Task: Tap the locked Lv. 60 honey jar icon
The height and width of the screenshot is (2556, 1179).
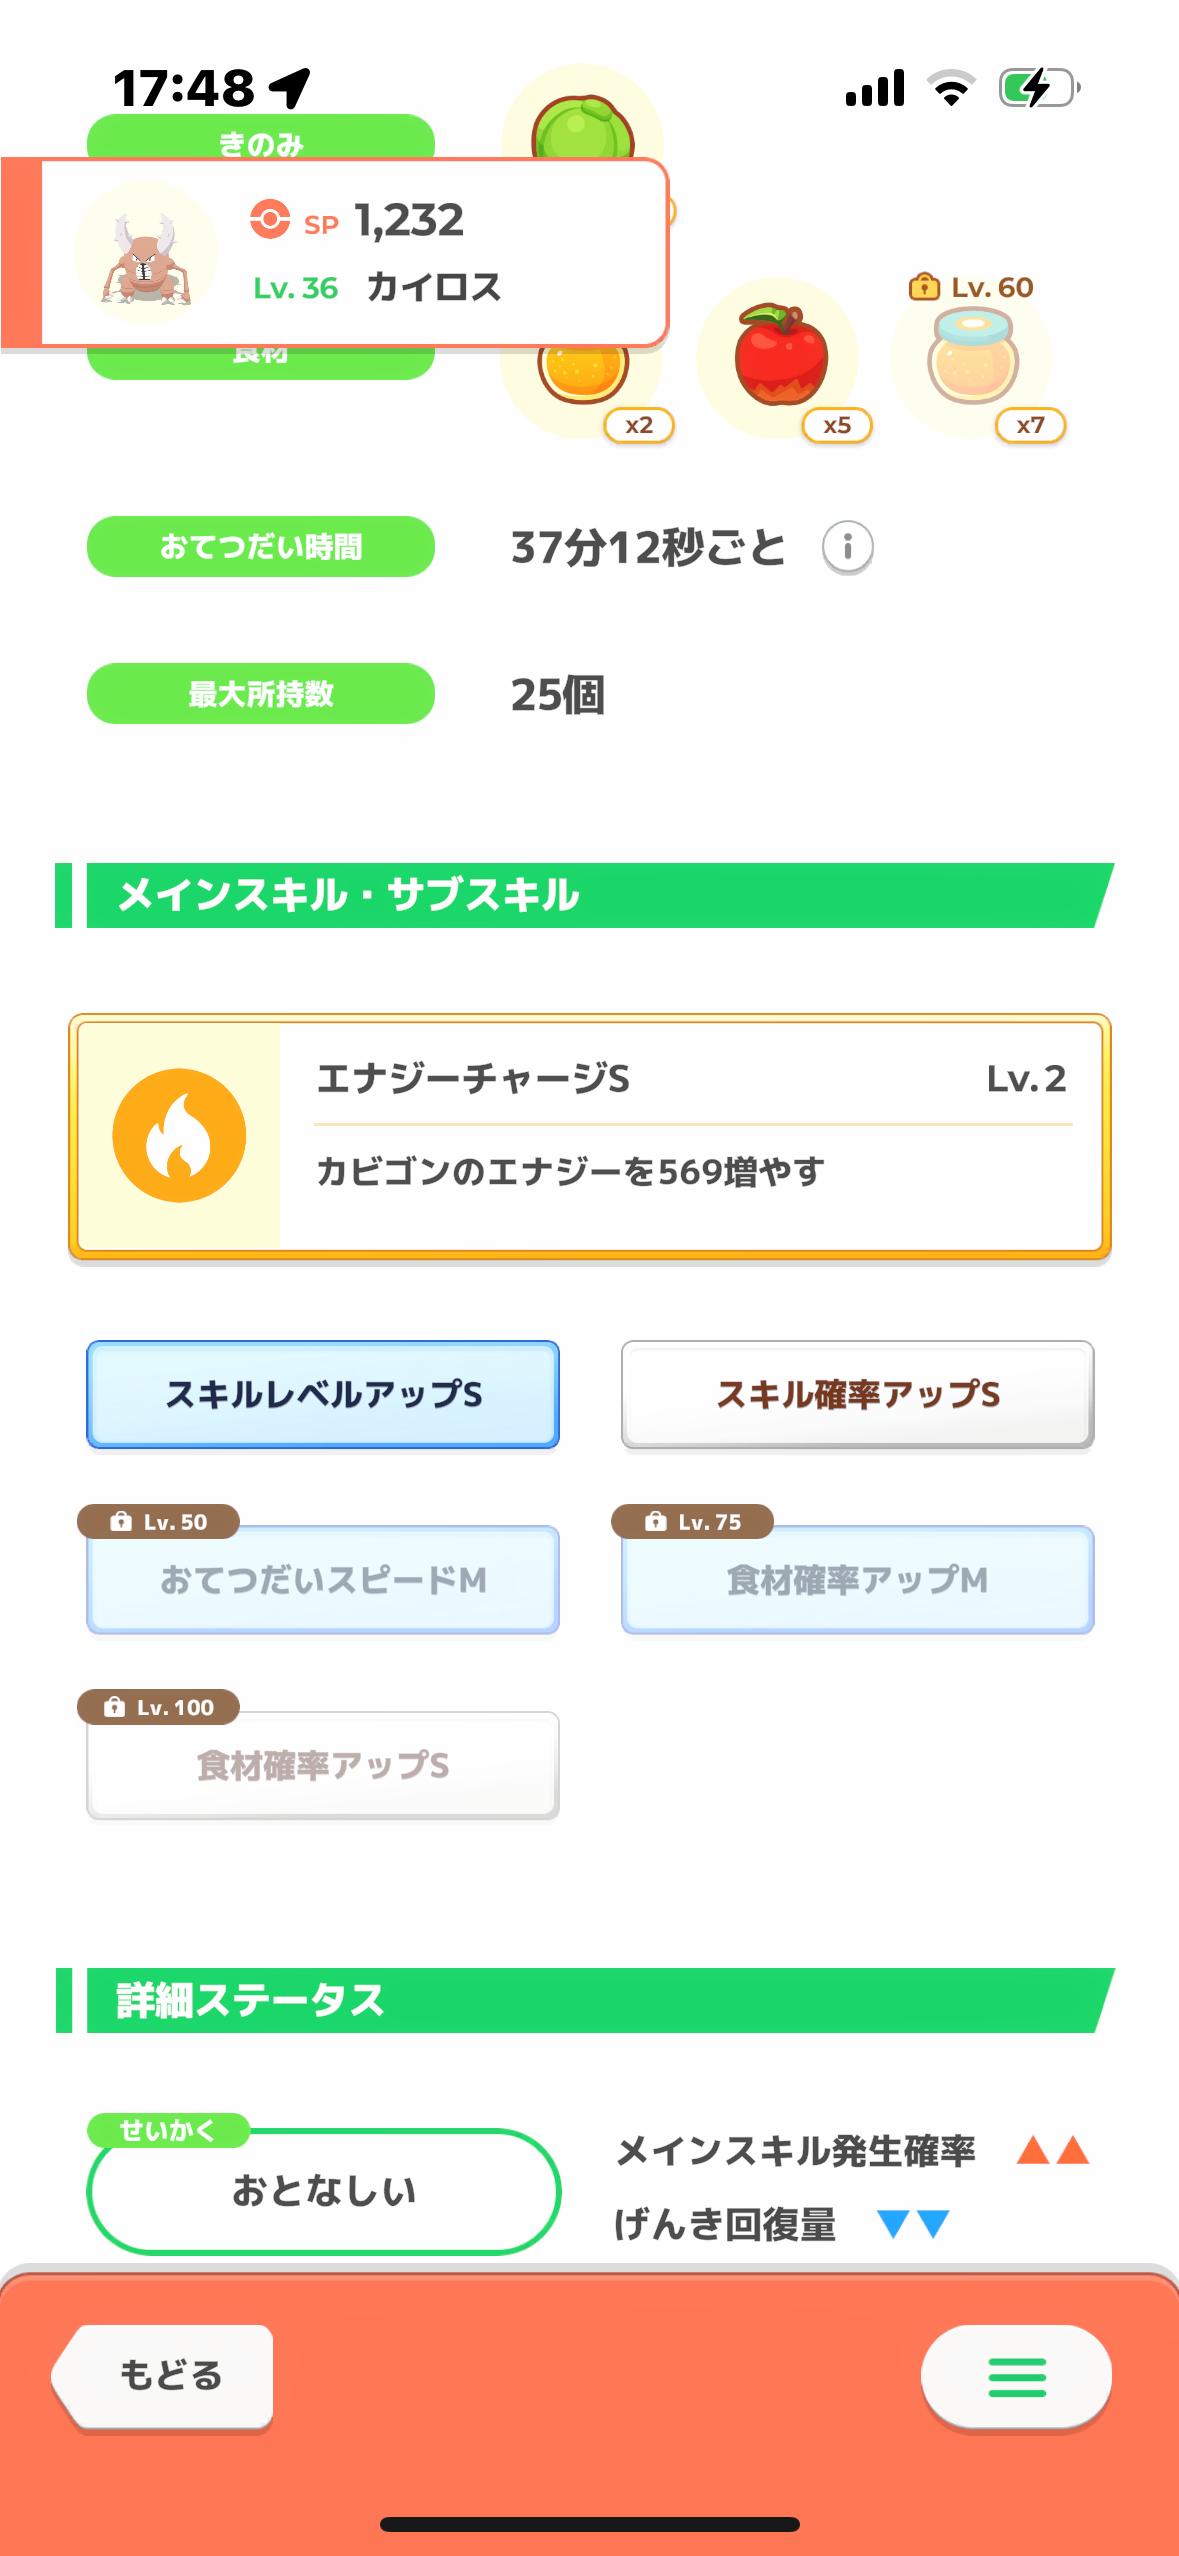Action: [973, 358]
